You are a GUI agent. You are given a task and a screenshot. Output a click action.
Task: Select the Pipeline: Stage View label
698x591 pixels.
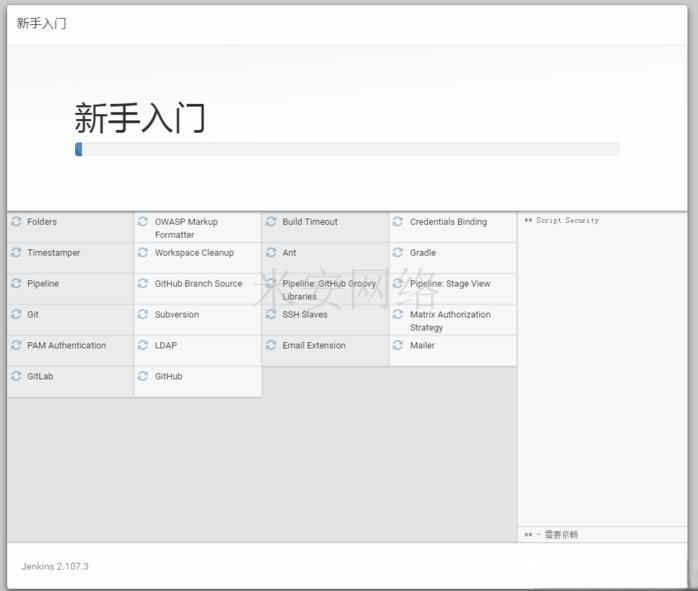point(450,283)
